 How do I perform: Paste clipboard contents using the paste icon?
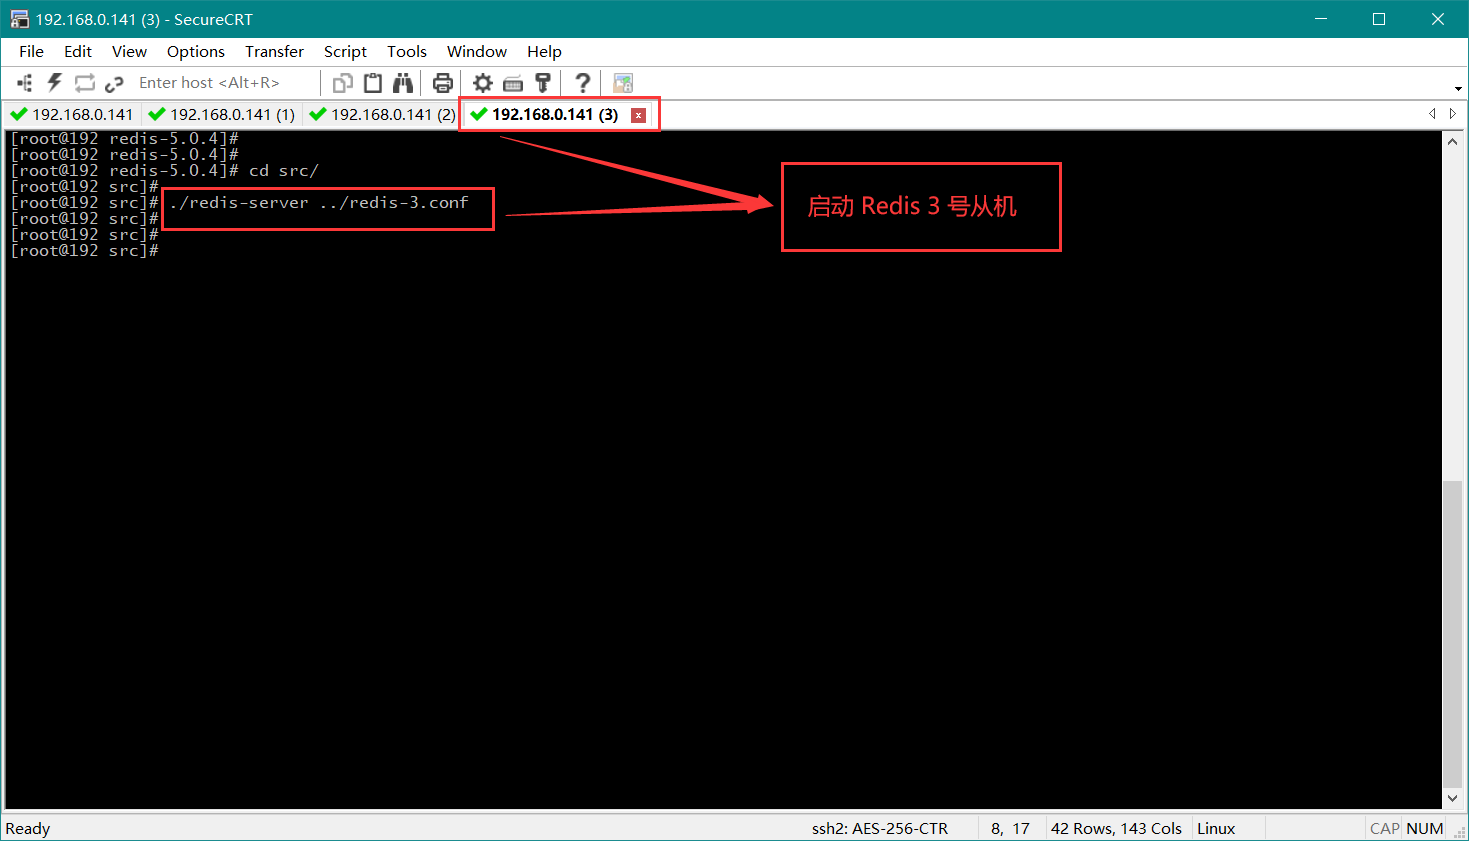[x=372, y=82]
